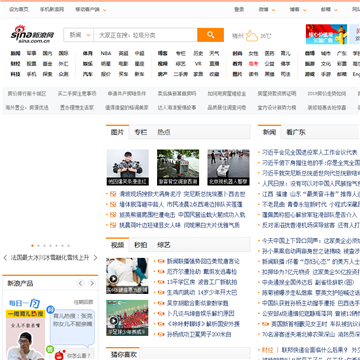Screen dimensions: 360x360
Task: Switch to the 图片 tab
Action: [117, 132]
